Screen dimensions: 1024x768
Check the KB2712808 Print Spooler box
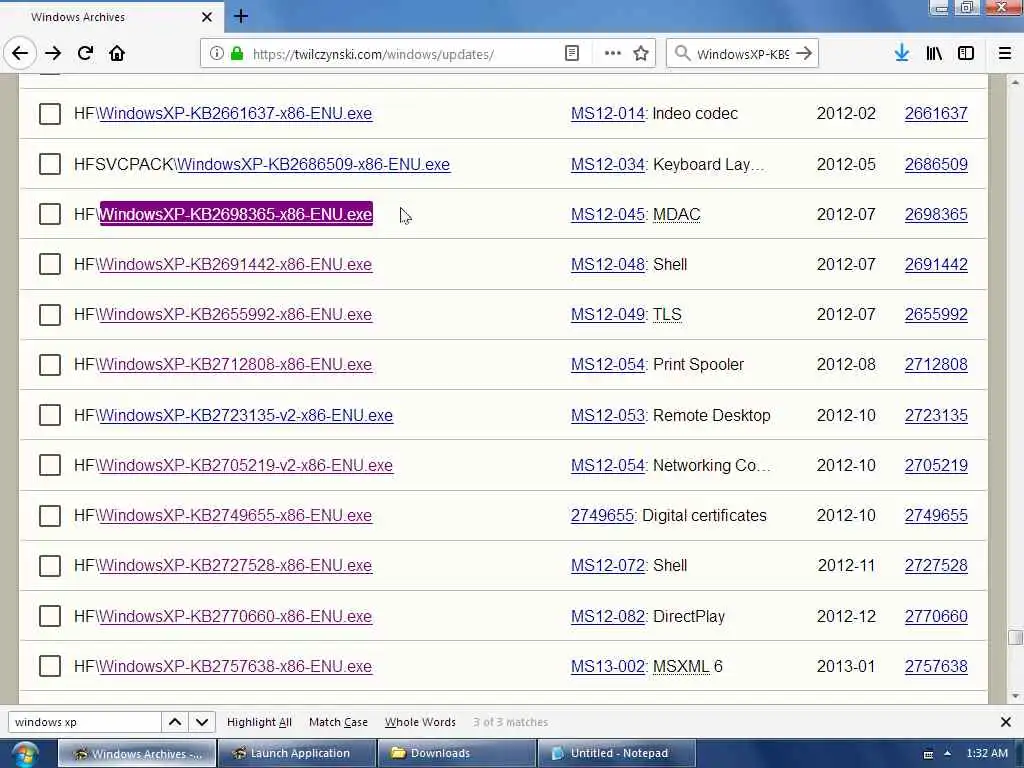(x=50, y=364)
